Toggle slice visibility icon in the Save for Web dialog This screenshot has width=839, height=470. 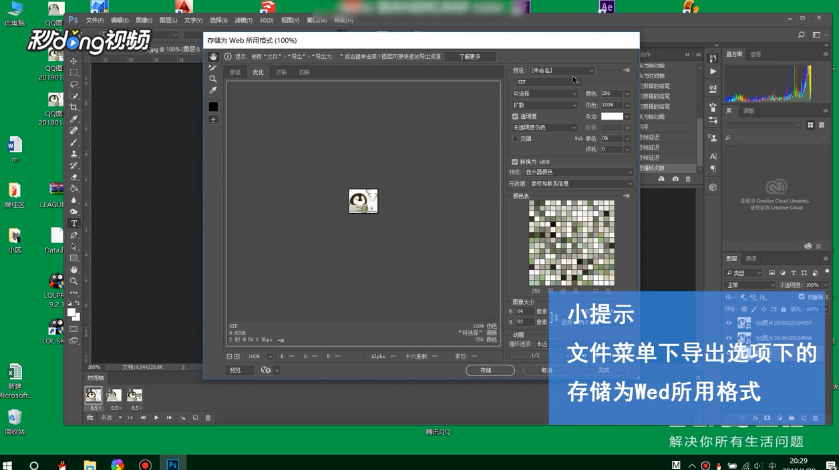(x=213, y=120)
